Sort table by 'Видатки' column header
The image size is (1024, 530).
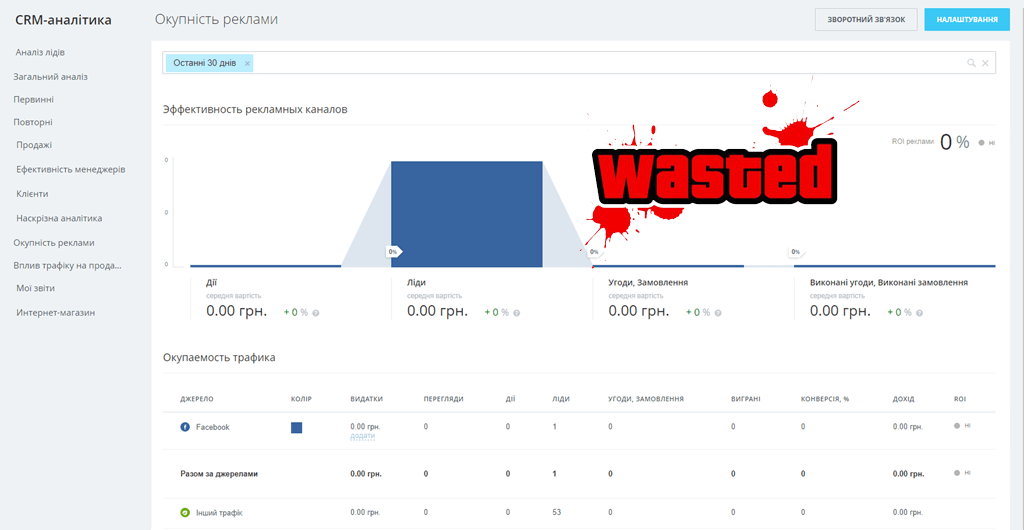click(x=366, y=399)
